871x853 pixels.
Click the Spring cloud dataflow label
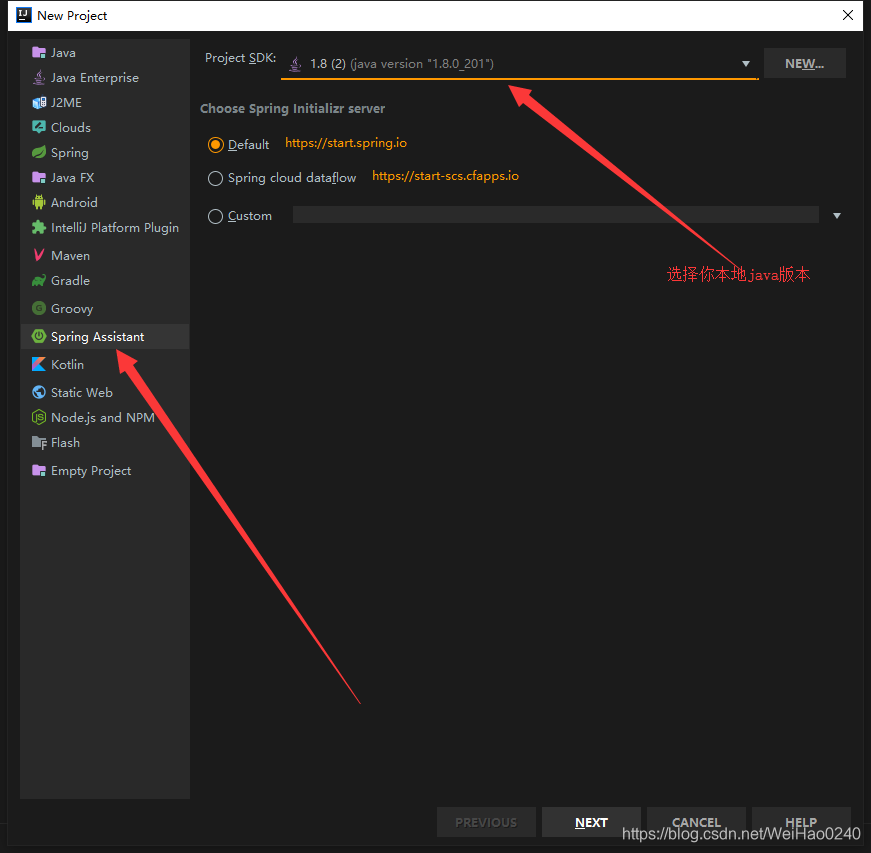[292, 178]
